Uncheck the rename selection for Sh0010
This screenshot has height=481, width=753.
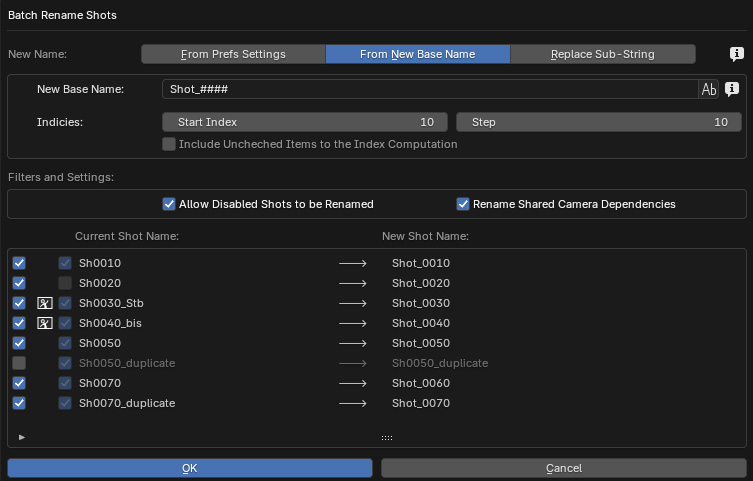[19, 263]
